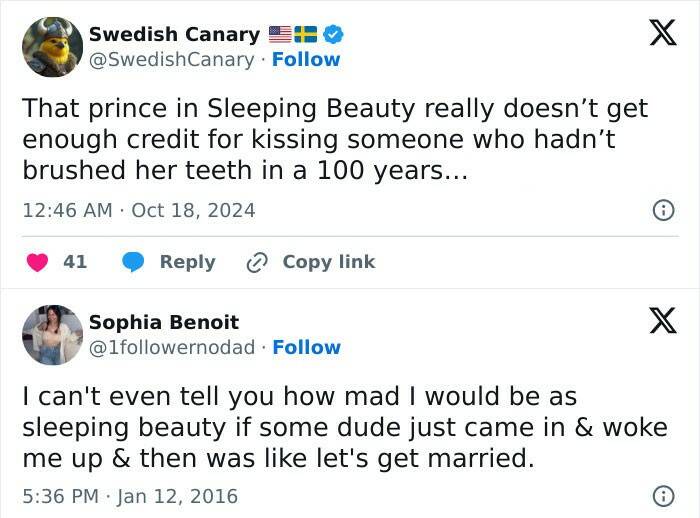Open Swedish Canary's avatar picture
Viewport: 700px width, 518px height.
[52, 47]
